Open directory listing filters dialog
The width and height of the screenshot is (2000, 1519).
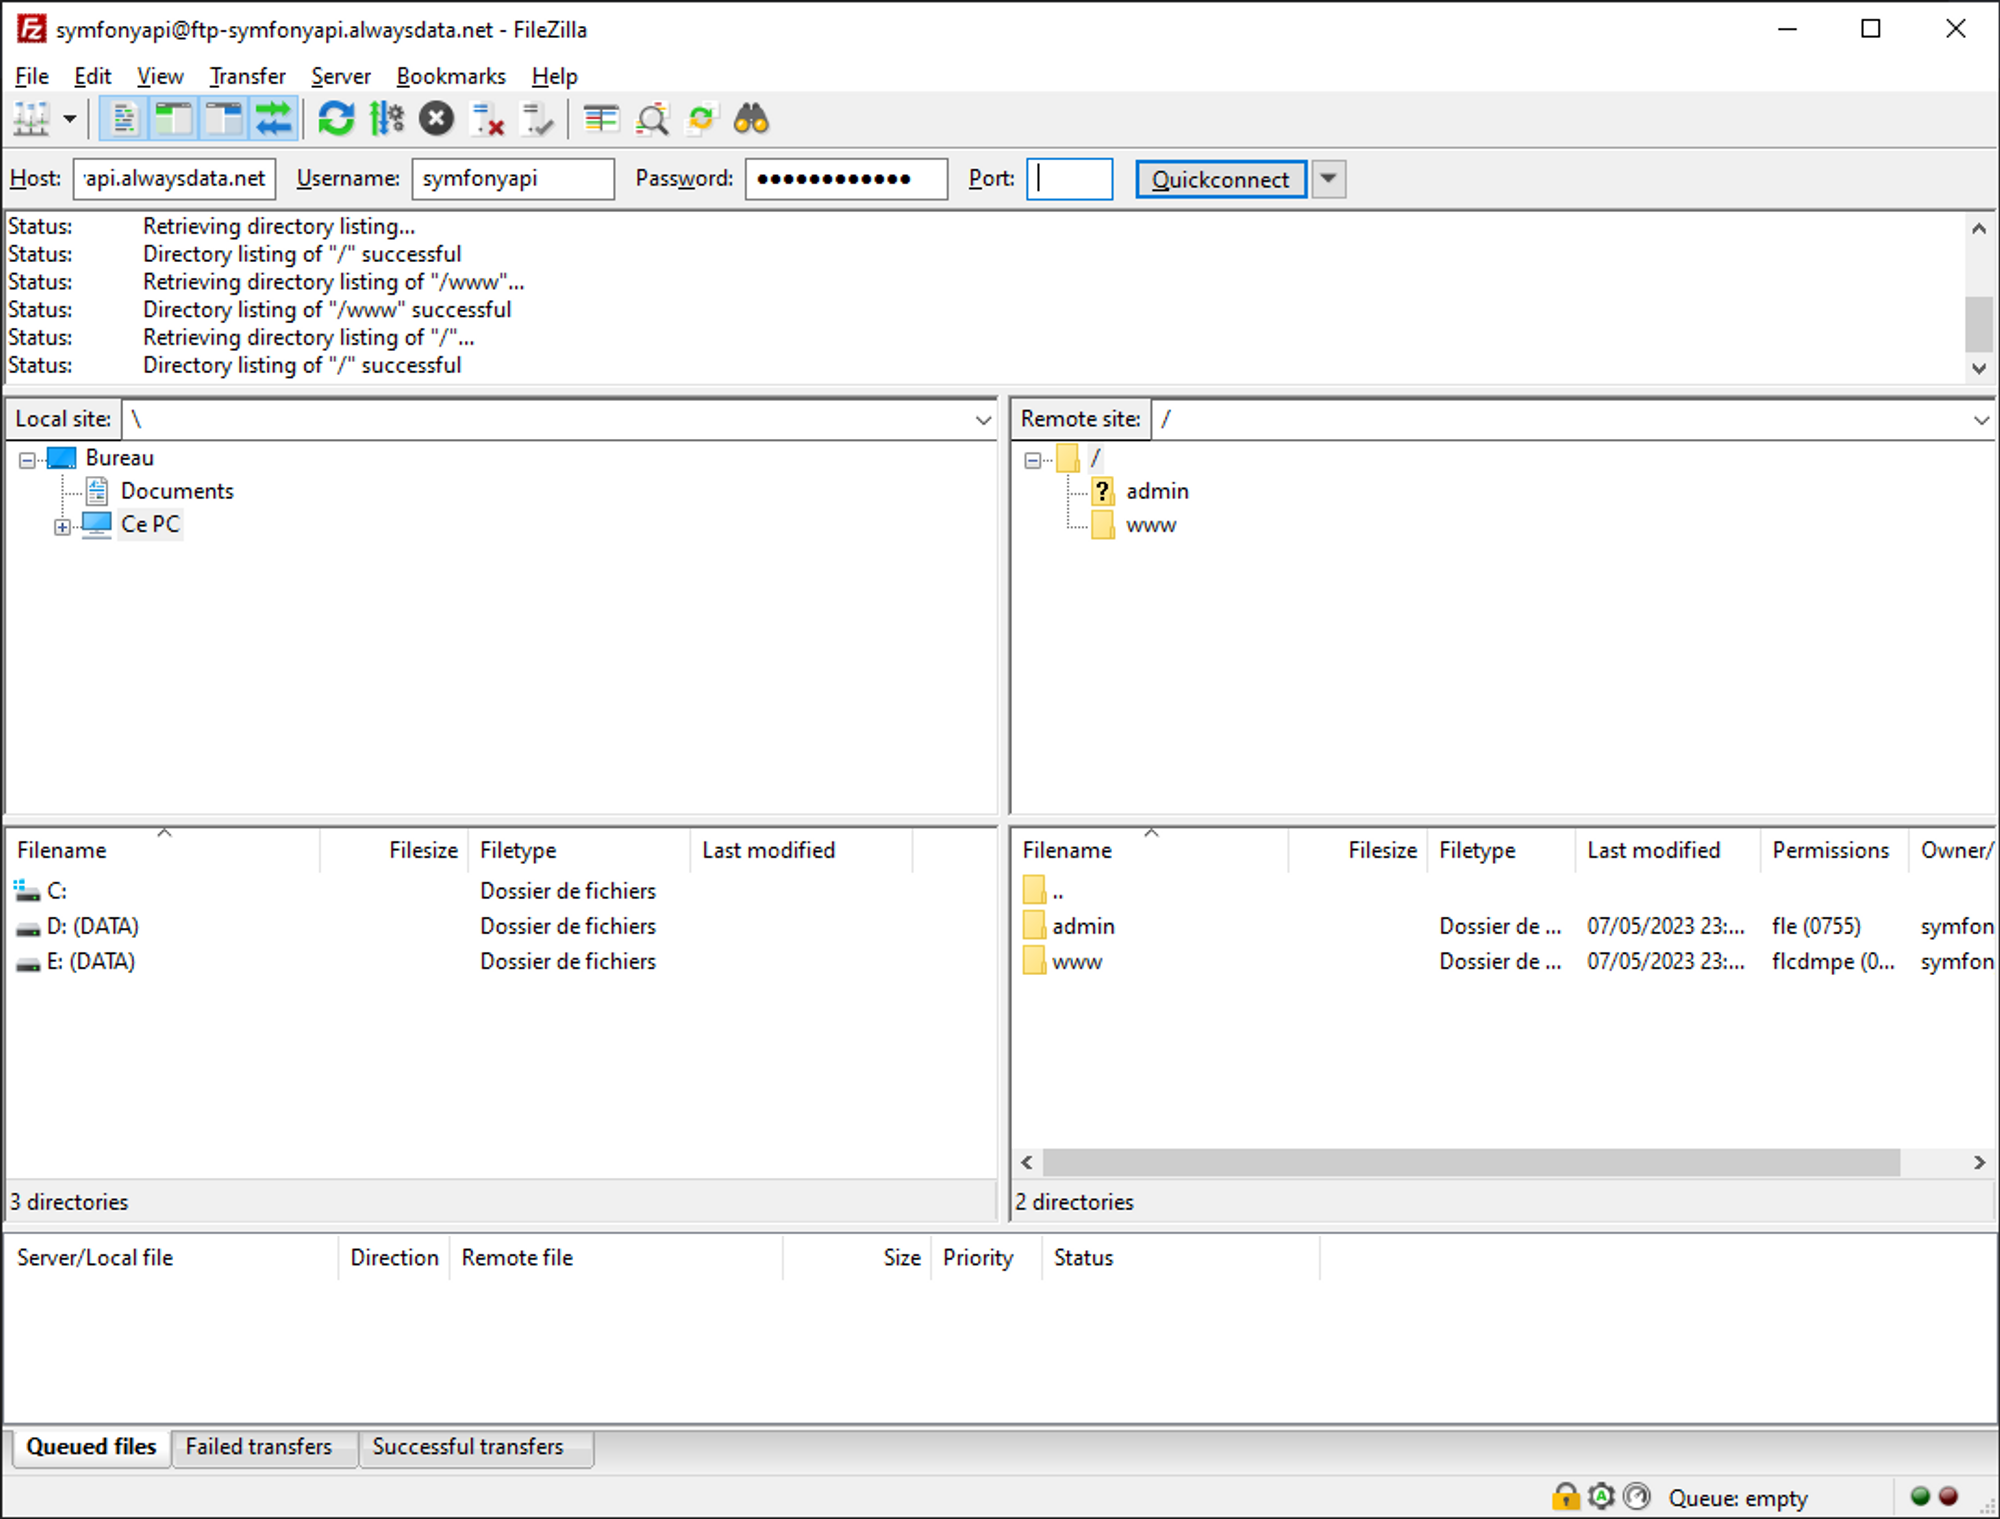[x=601, y=120]
